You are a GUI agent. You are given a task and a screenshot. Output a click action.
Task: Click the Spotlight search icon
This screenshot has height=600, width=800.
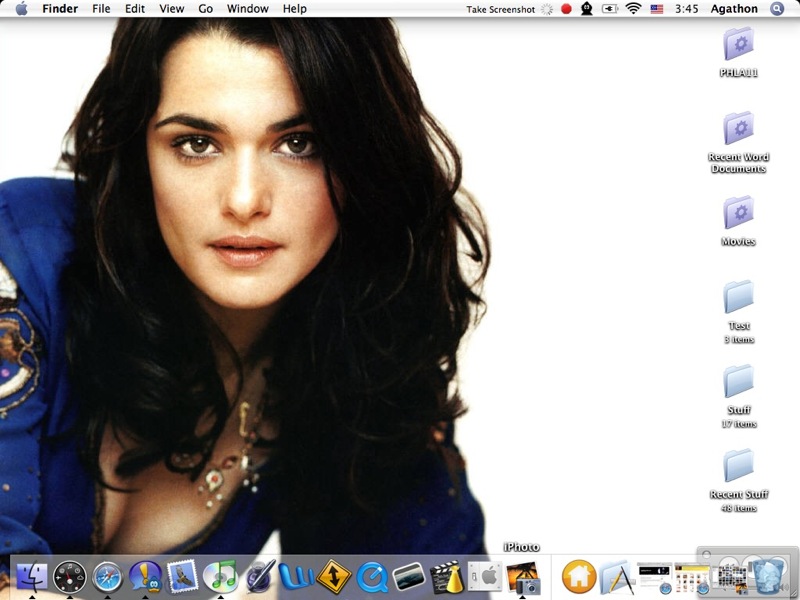pyautogui.click(x=777, y=9)
